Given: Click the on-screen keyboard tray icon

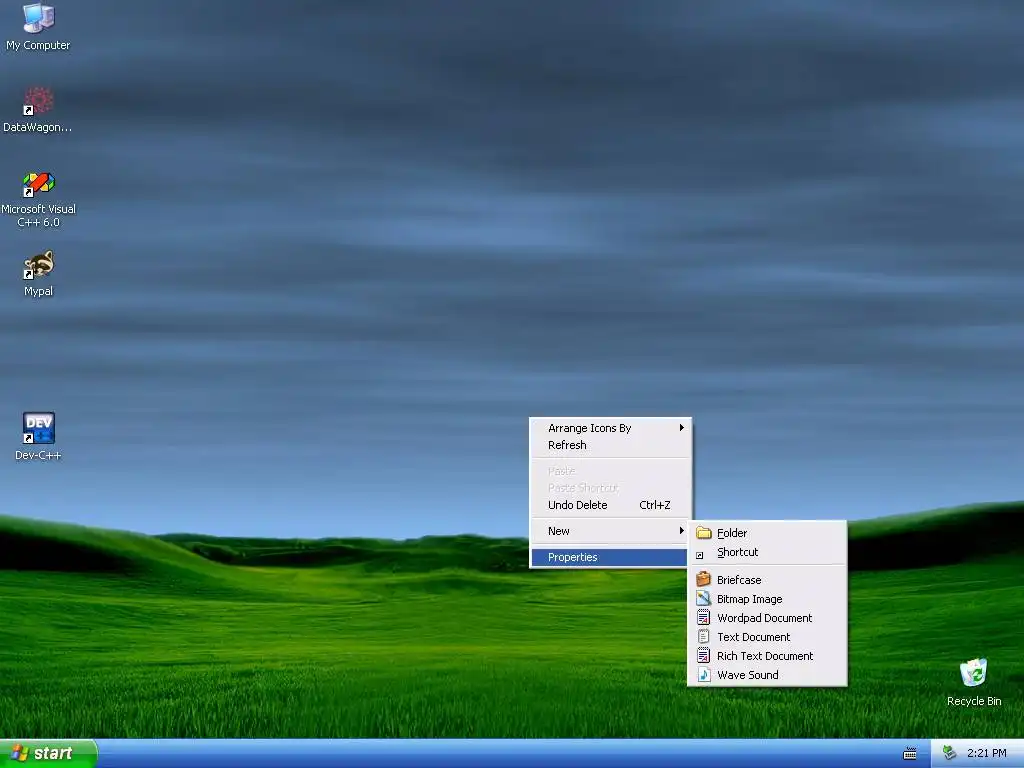Looking at the screenshot, I should (x=910, y=754).
